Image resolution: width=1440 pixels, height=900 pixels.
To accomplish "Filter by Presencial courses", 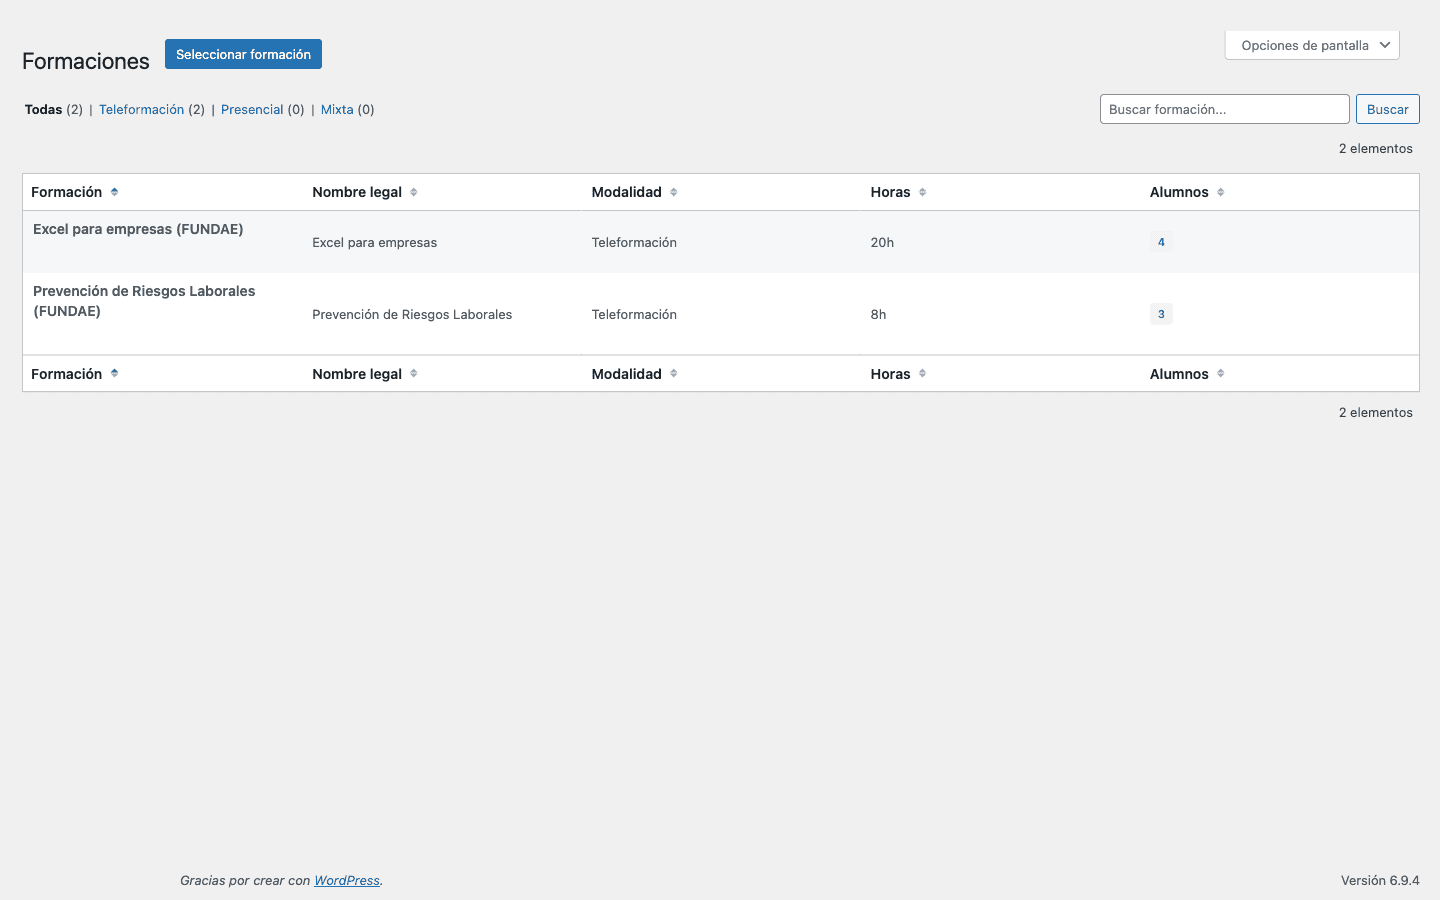I will (x=253, y=109).
